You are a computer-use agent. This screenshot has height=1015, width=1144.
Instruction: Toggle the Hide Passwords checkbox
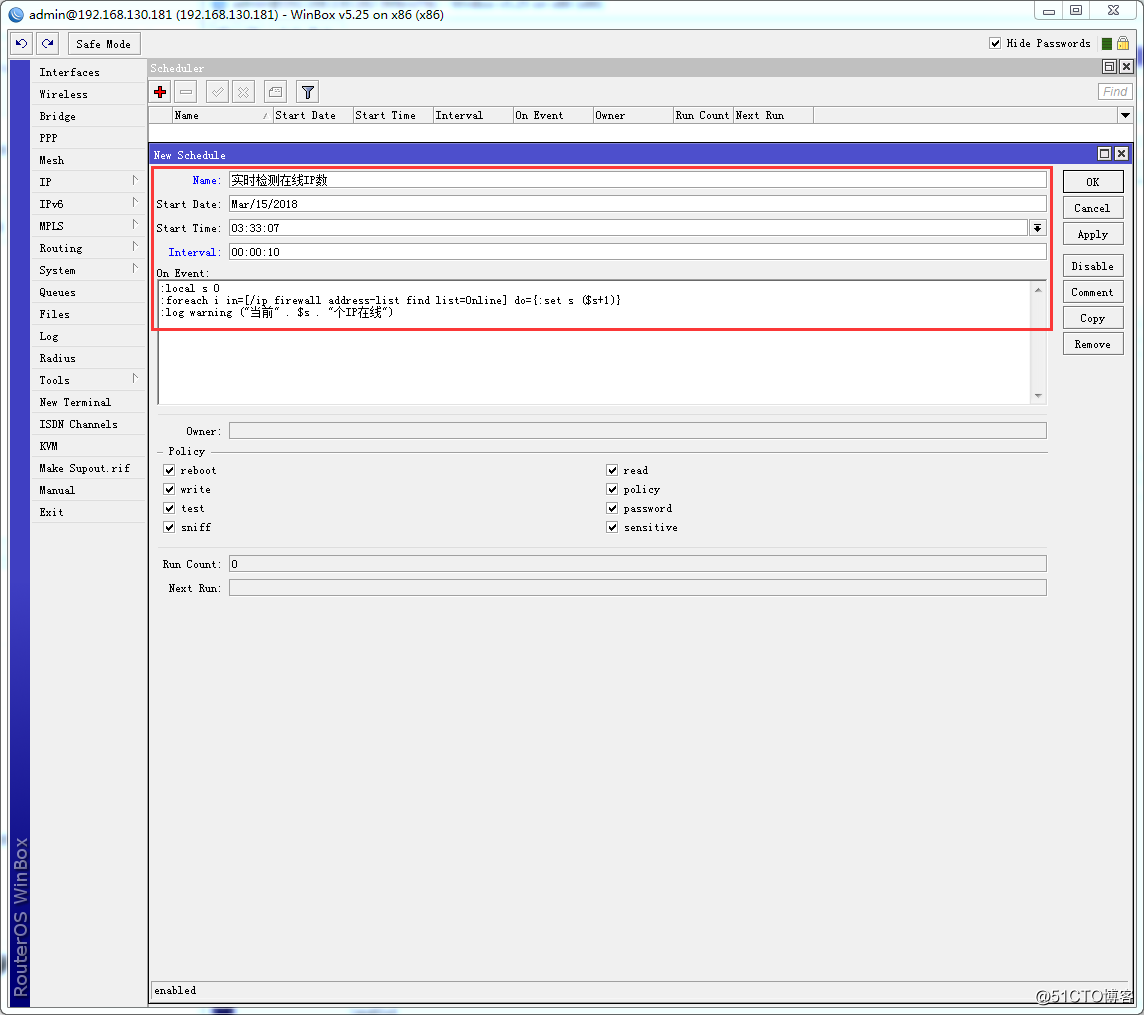pyautogui.click(x=994, y=43)
